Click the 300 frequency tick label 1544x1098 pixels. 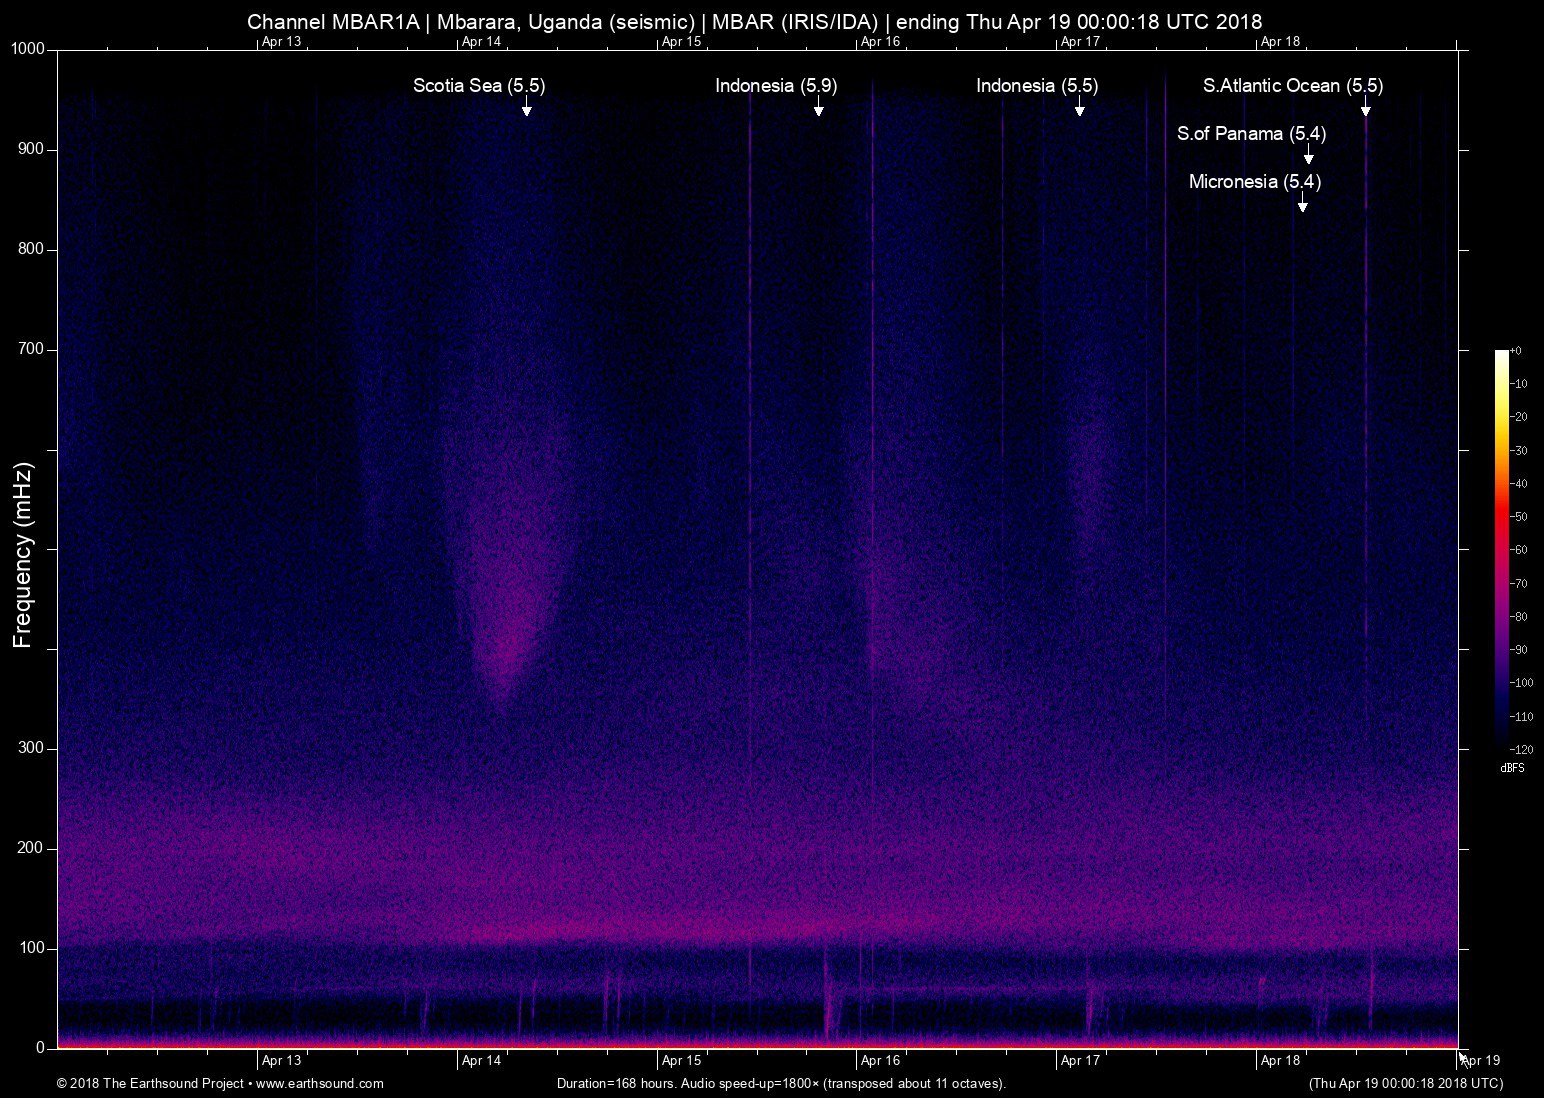coord(32,748)
